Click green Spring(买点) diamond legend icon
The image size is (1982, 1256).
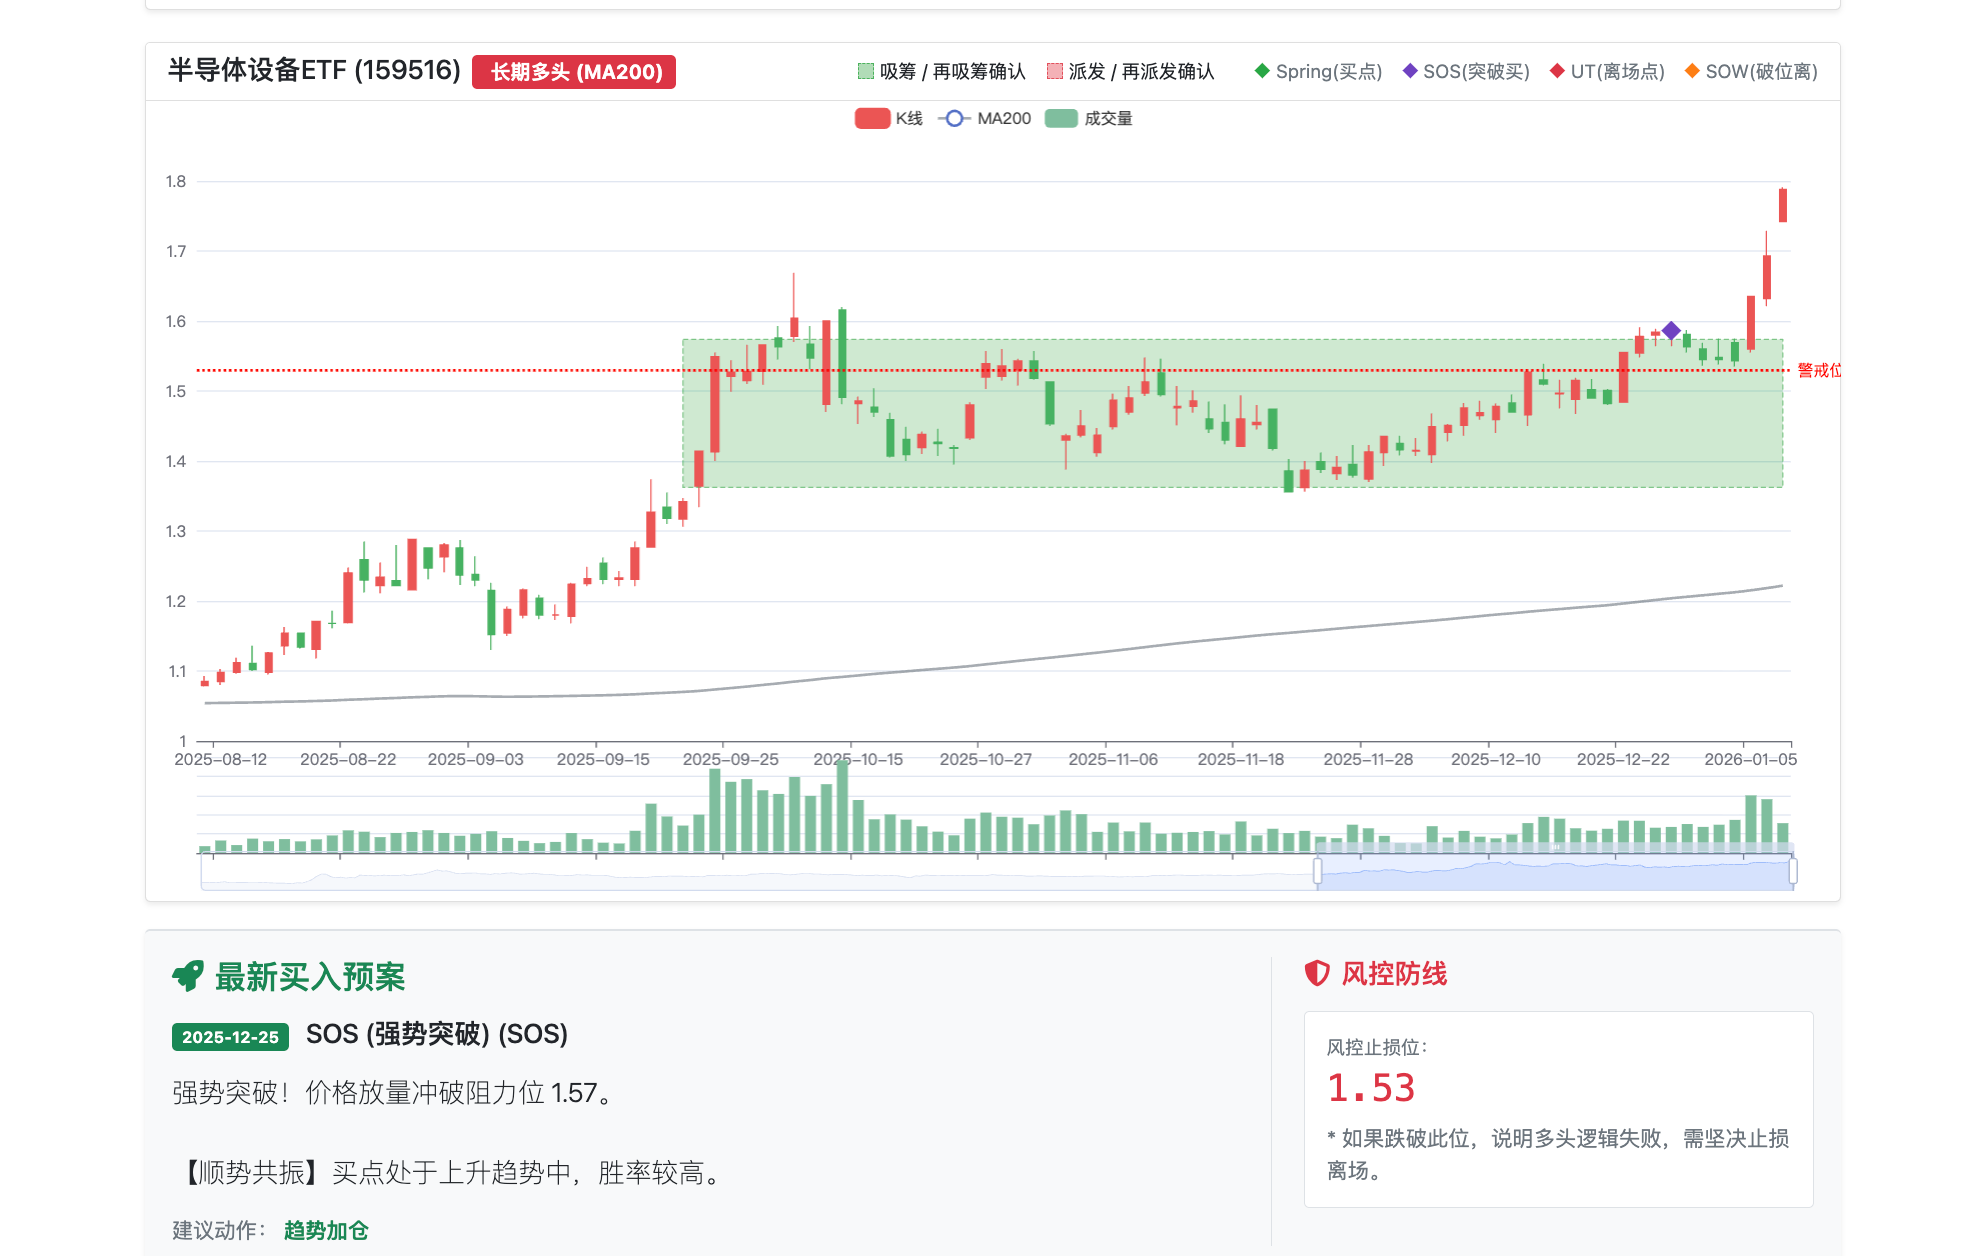click(x=1262, y=71)
